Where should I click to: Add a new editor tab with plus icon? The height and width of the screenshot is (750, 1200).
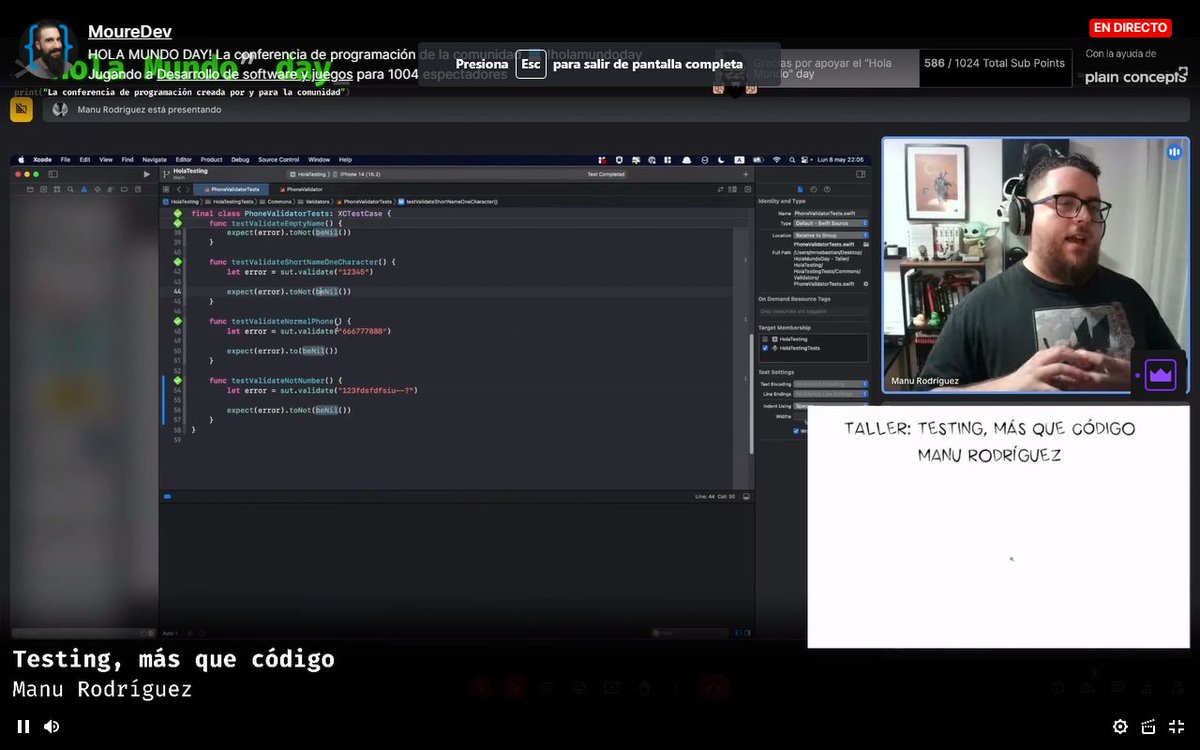click(x=746, y=174)
